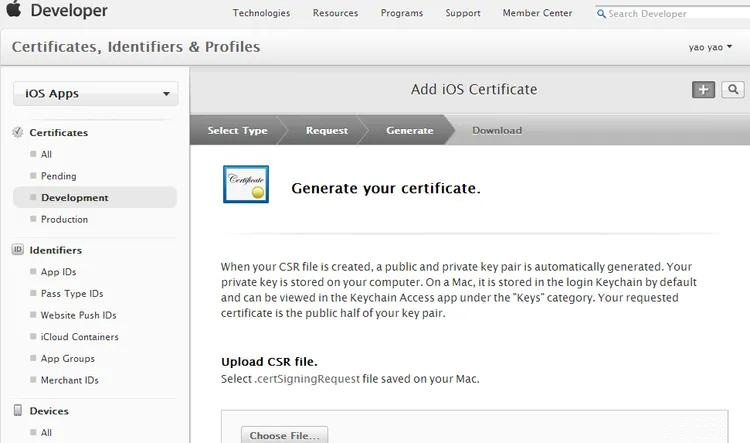The width and height of the screenshot is (750, 443).
Task: Open App IDs list
Action: pyautogui.click(x=58, y=272)
